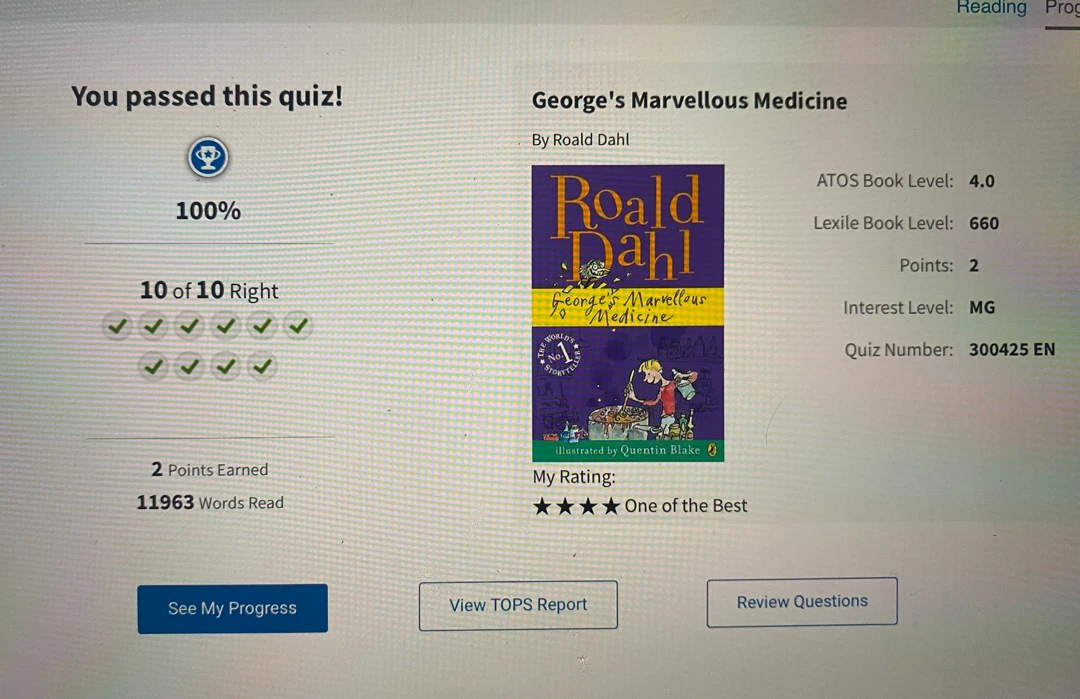
Task: Open the View TOPS Report button
Action: coord(518,605)
